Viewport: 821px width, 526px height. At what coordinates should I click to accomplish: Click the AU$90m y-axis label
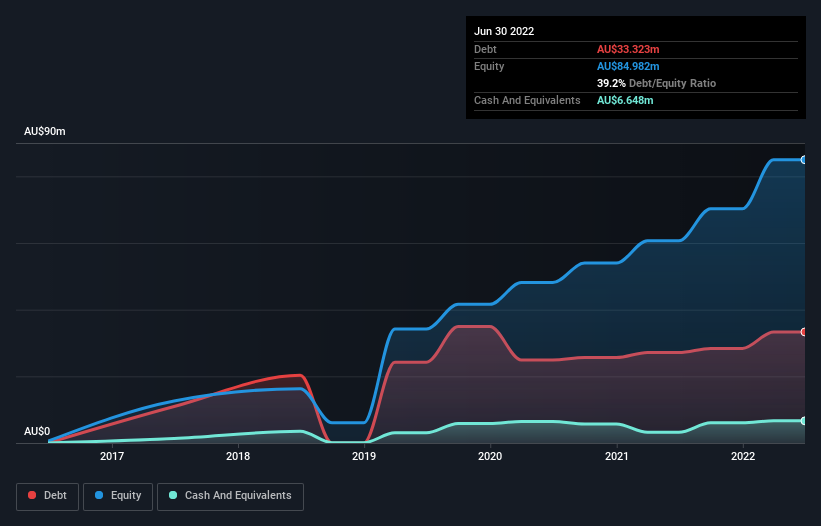coord(45,131)
